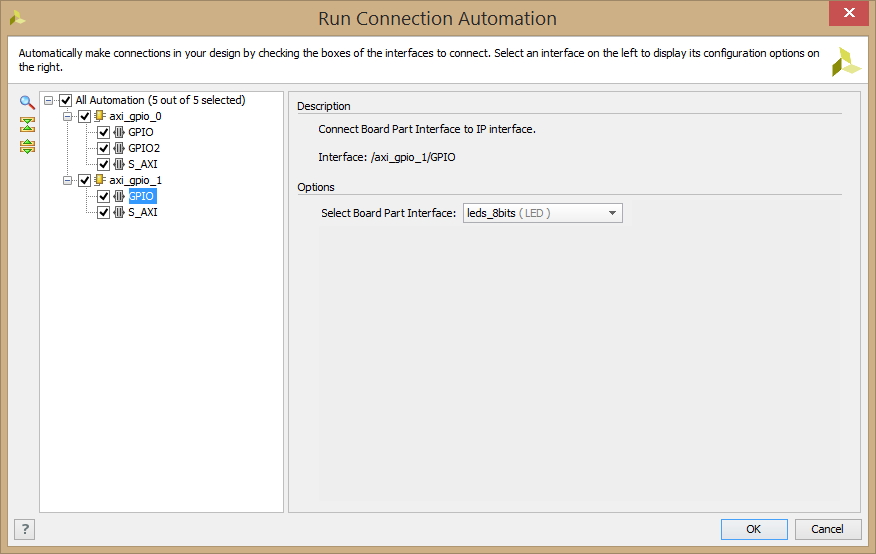Screen dimensions: 876x554
Task: Confirm with the OK button
Action: tap(754, 529)
